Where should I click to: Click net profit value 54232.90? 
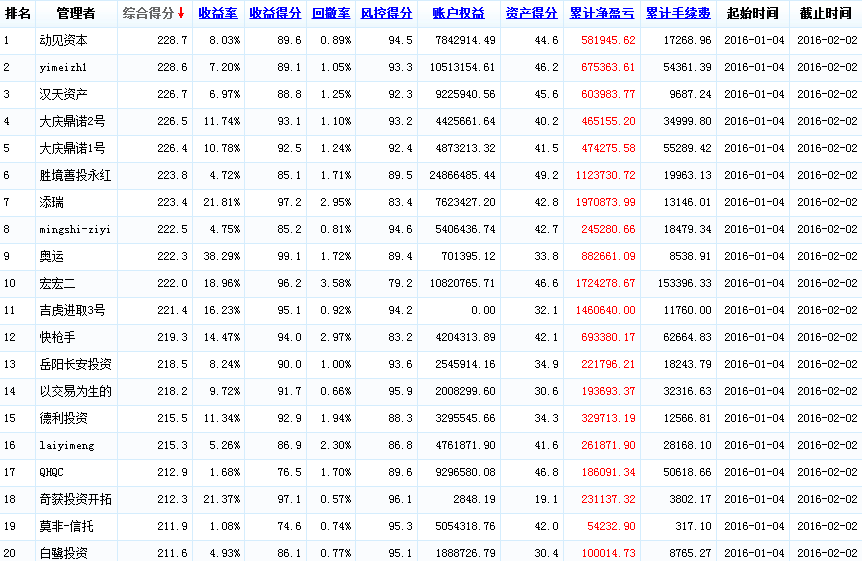(x=611, y=526)
